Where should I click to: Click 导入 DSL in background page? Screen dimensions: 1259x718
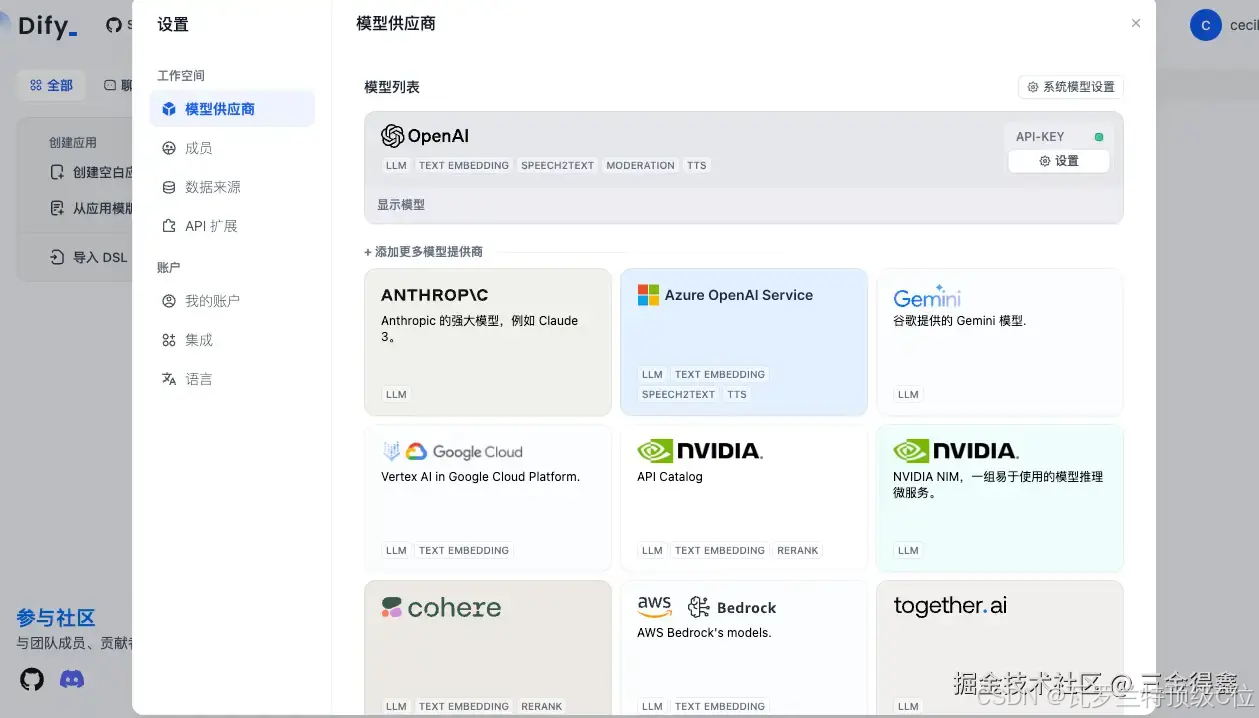pyautogui.click(x=89, y=257)
